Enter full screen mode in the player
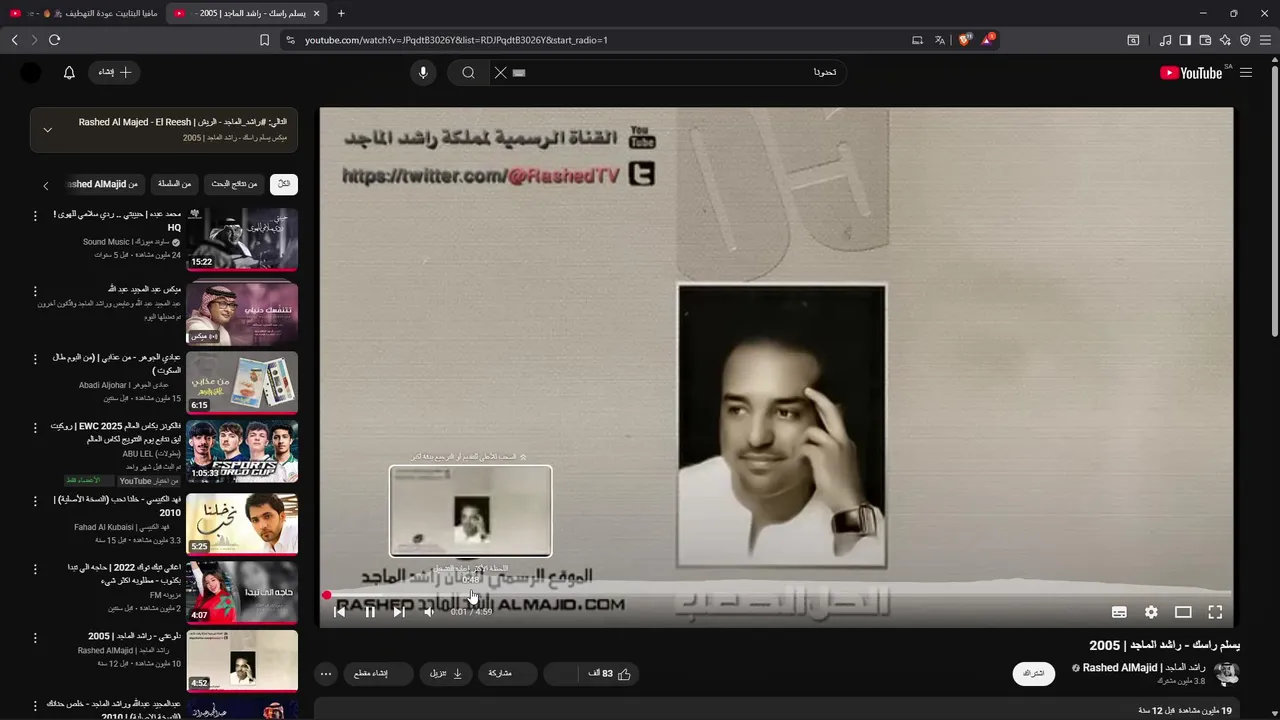 tap(1215, 612)
